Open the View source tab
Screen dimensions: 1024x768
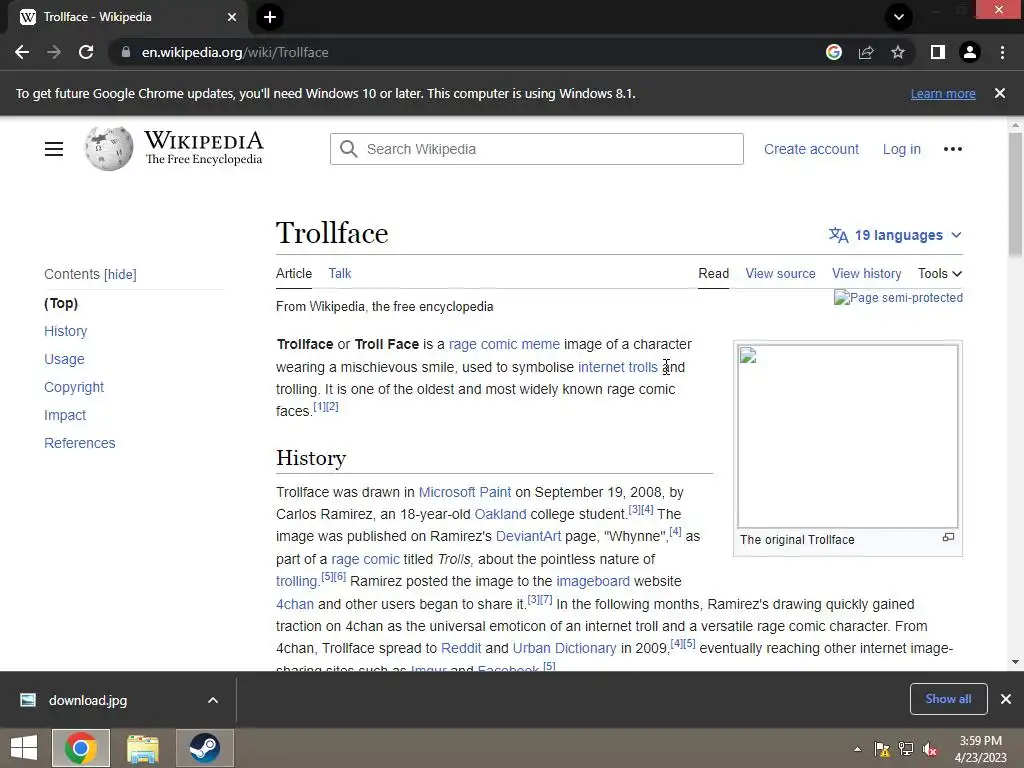(780, 274)
